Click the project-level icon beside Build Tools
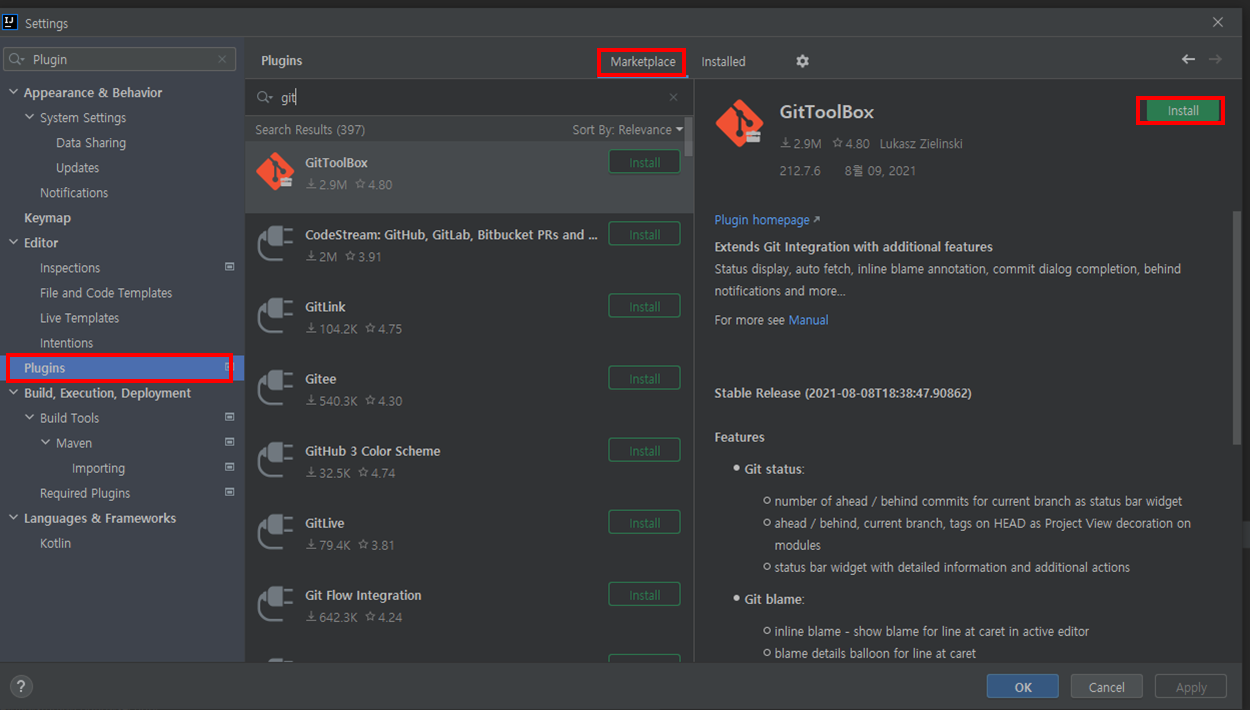This screenshot has width=1250, height=710. click(229, 417)
